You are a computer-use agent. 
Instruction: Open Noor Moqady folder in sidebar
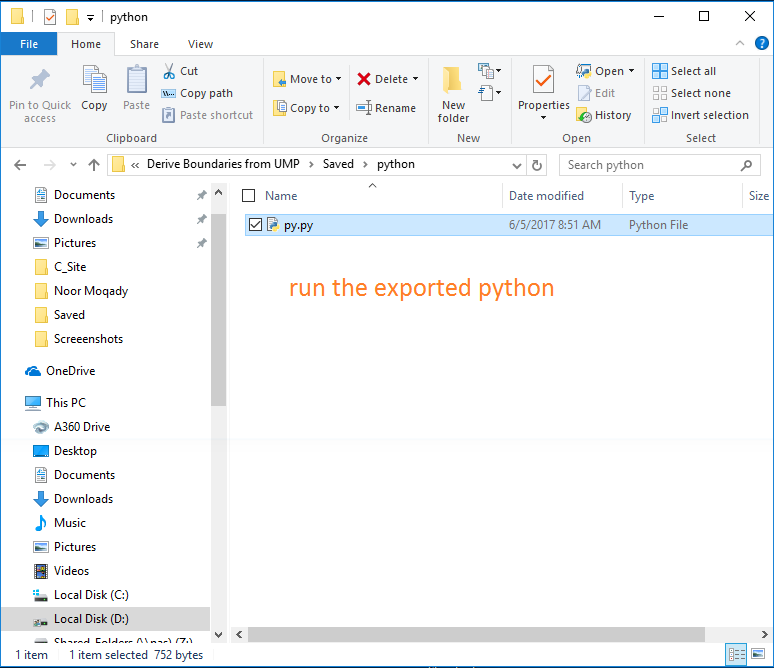pyautogui.click(x=82, y=291)
